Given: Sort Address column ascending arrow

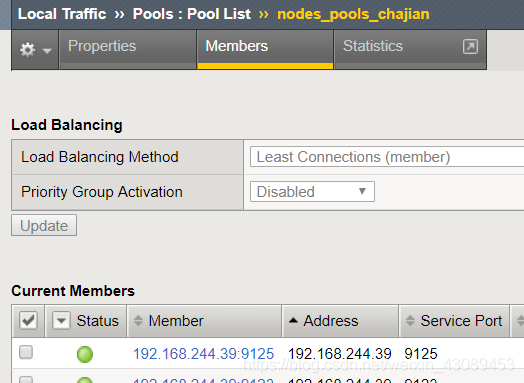Looking at the screenshot, I should point(293,321).
